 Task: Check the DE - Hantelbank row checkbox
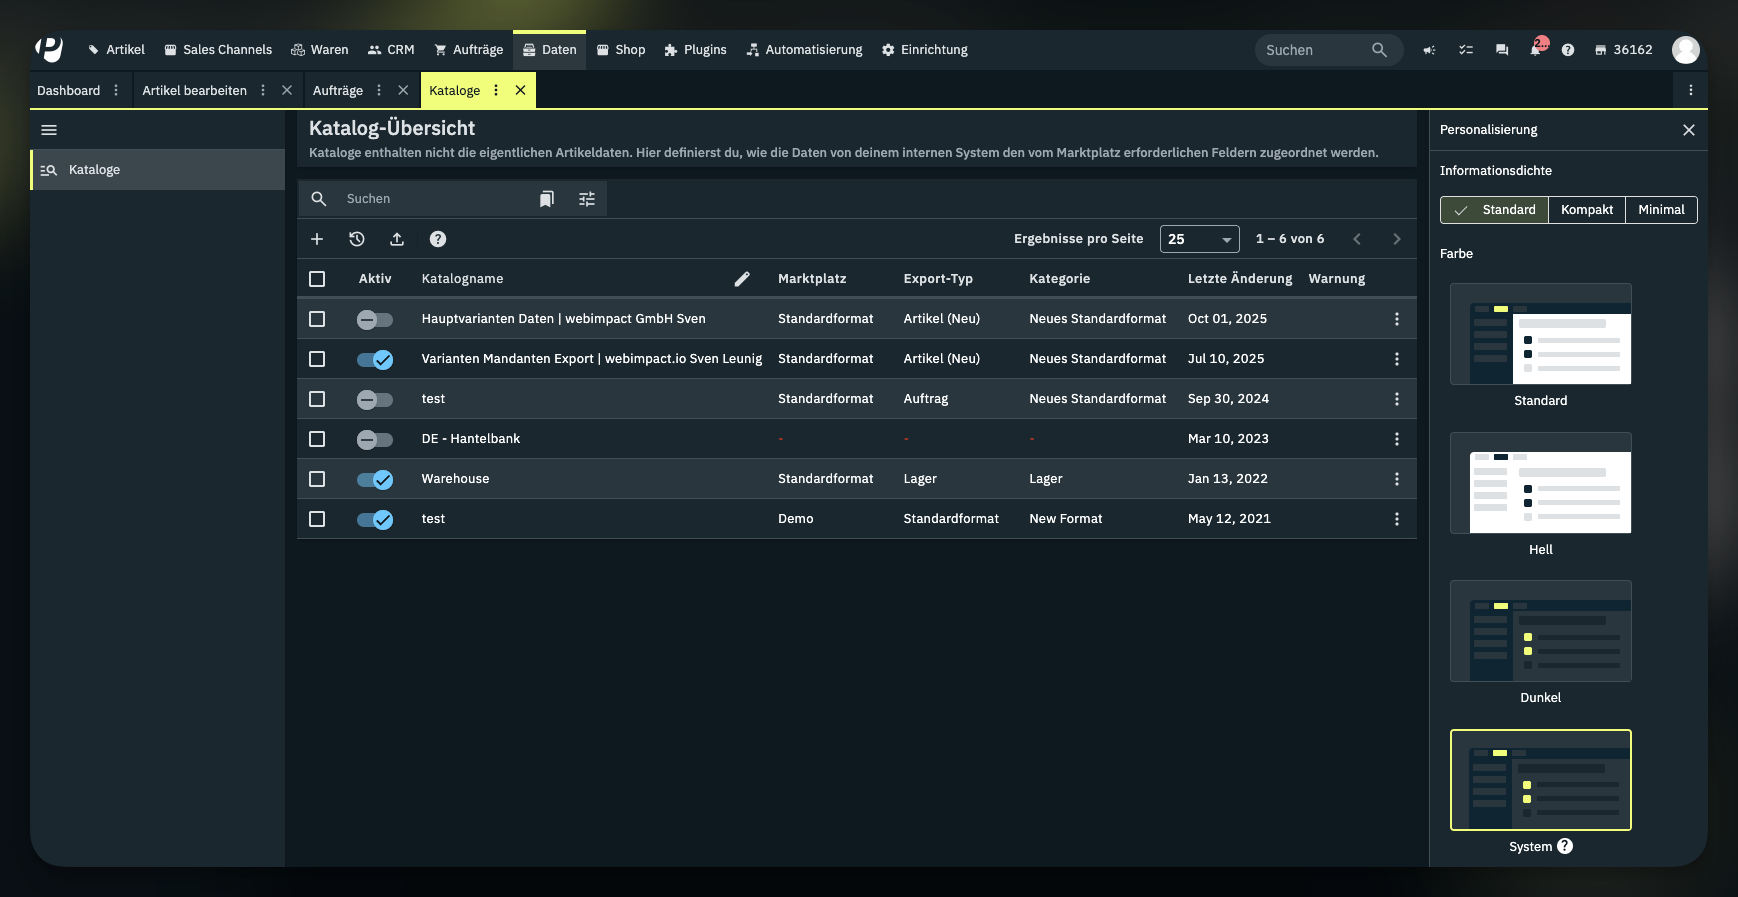point(317,439)
